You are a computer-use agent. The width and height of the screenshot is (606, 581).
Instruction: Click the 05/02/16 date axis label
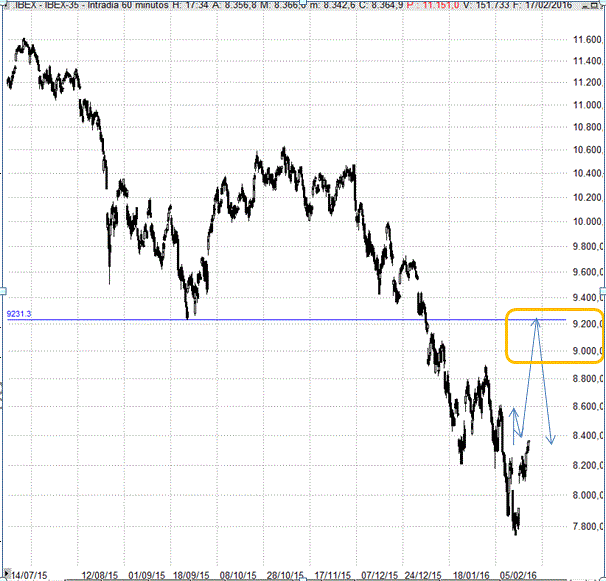click(x=518, y=575)
